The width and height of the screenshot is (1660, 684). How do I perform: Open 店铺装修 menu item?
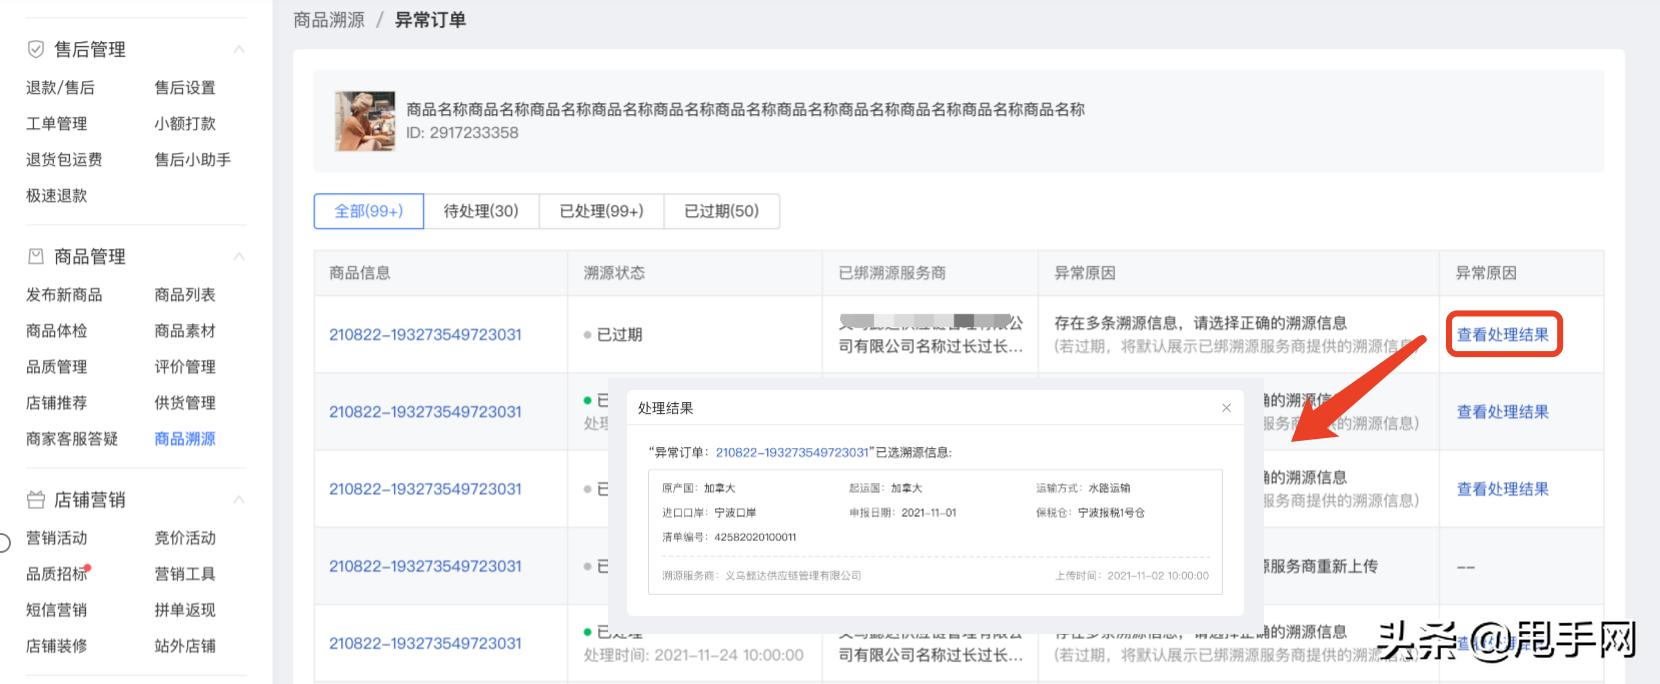(x=57, y=646)
